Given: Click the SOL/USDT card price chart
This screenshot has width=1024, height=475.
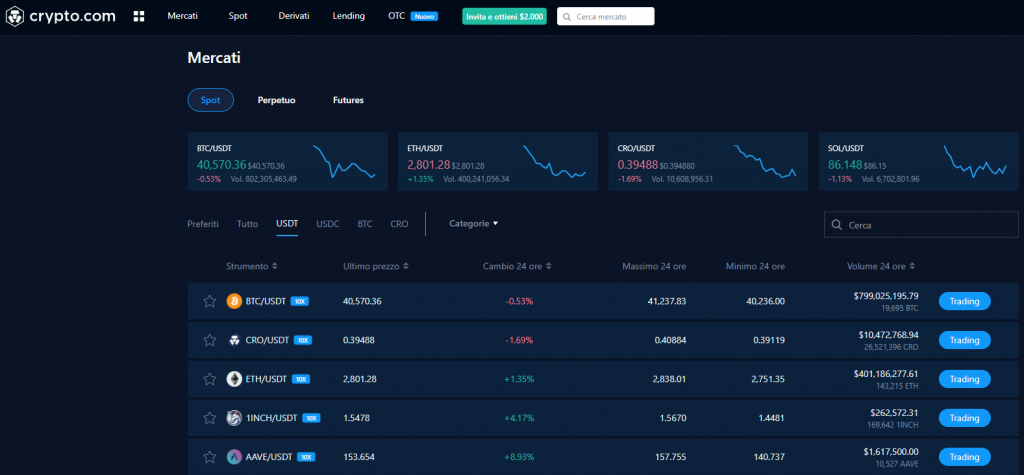Looking at the screenshot, I should 975,161.
